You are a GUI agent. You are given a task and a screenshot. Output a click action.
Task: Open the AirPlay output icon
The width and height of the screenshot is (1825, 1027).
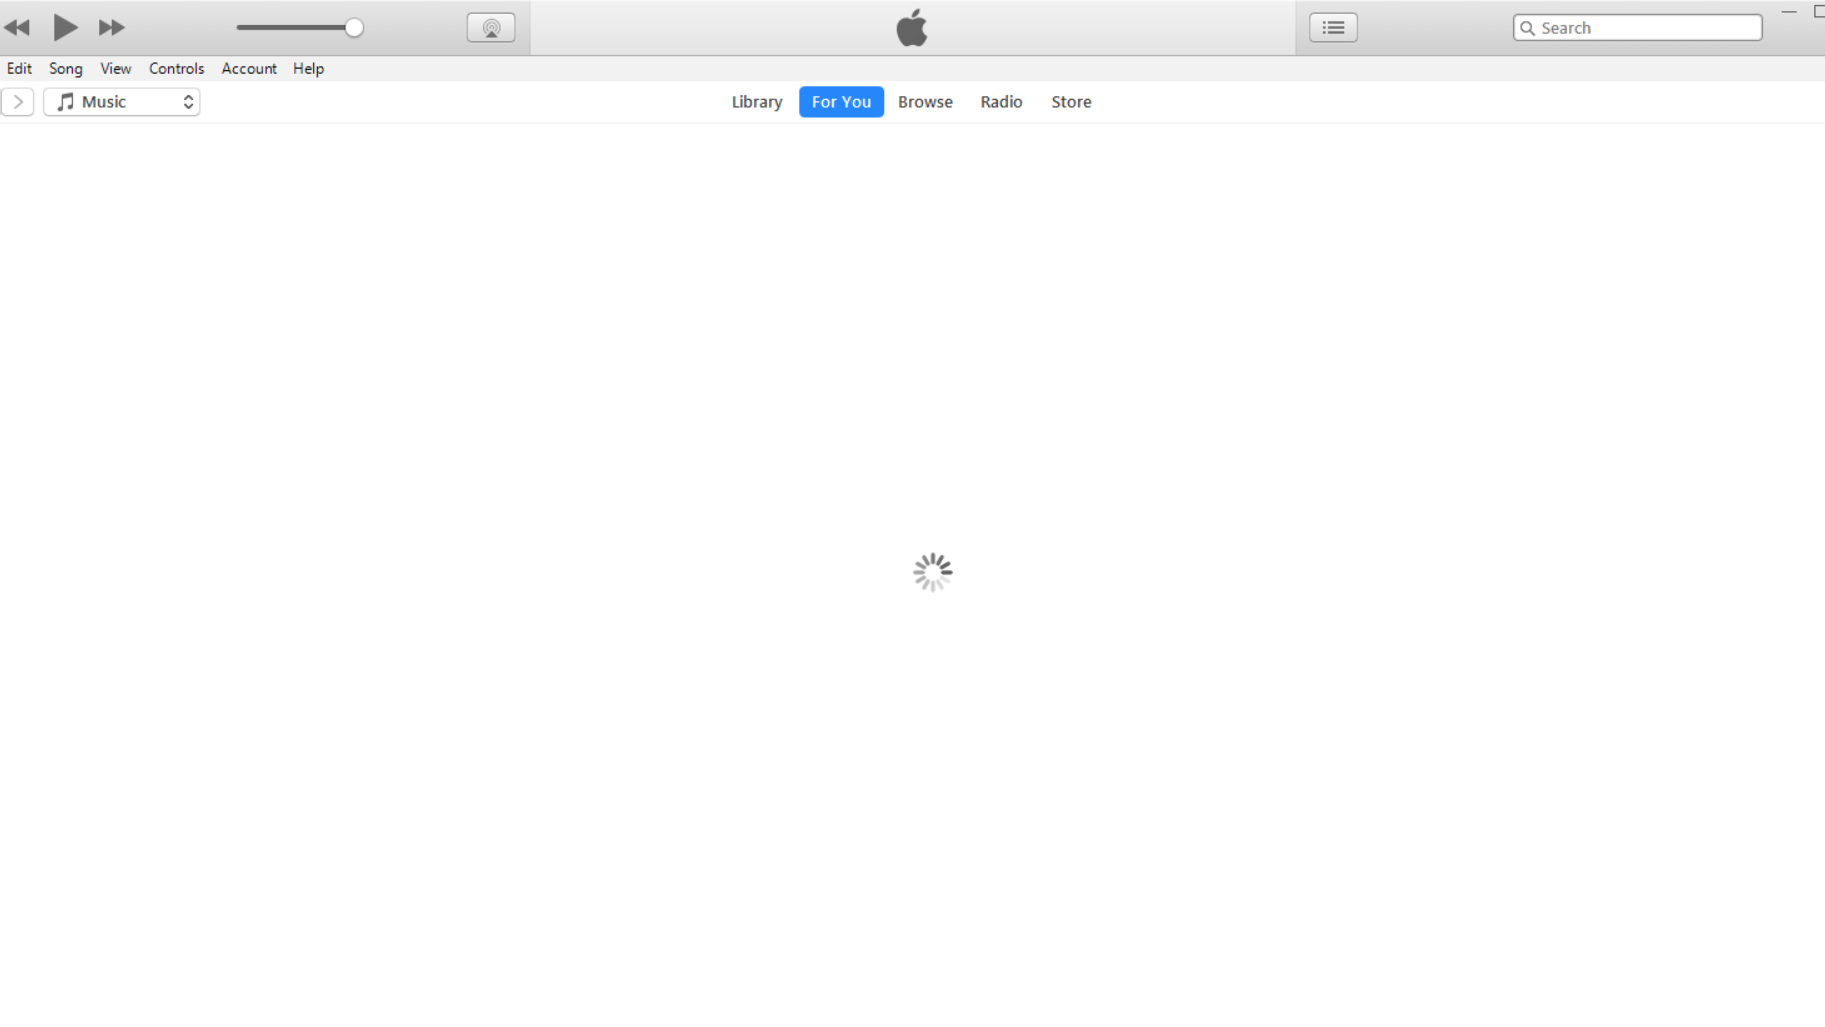coord(491,28)
